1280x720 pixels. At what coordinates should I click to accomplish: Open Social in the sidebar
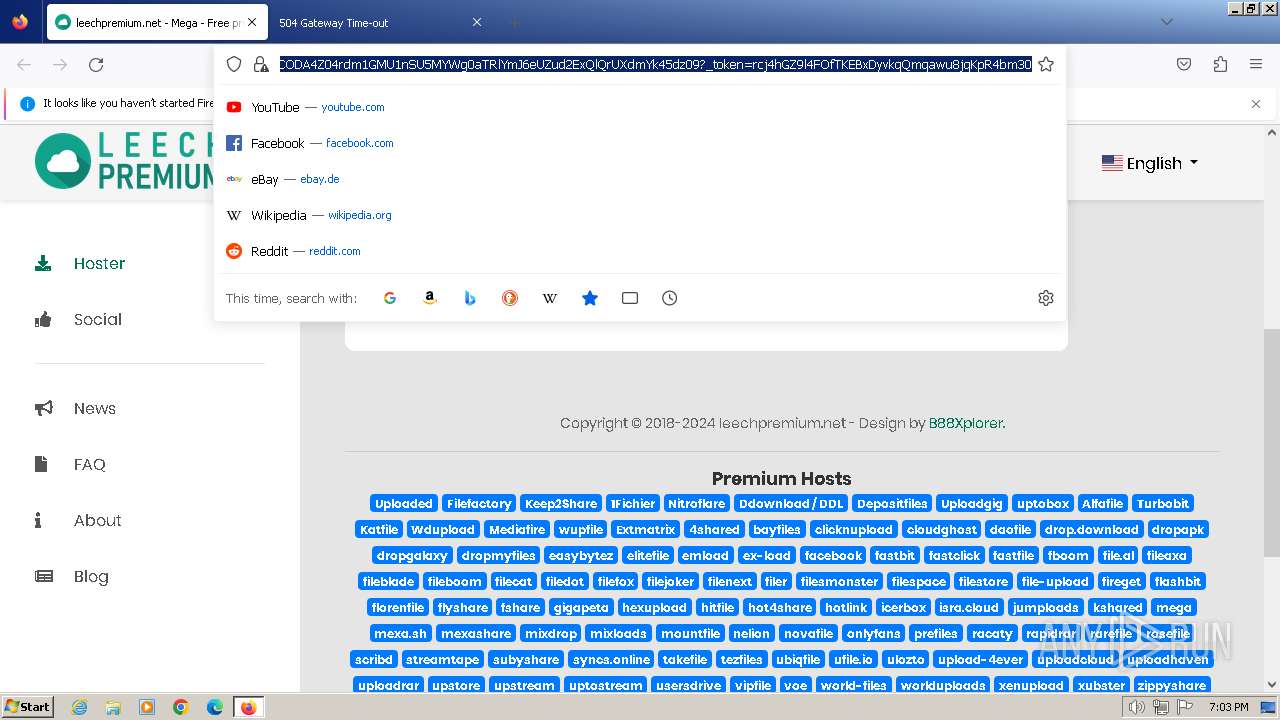click(x=97, y=320)
